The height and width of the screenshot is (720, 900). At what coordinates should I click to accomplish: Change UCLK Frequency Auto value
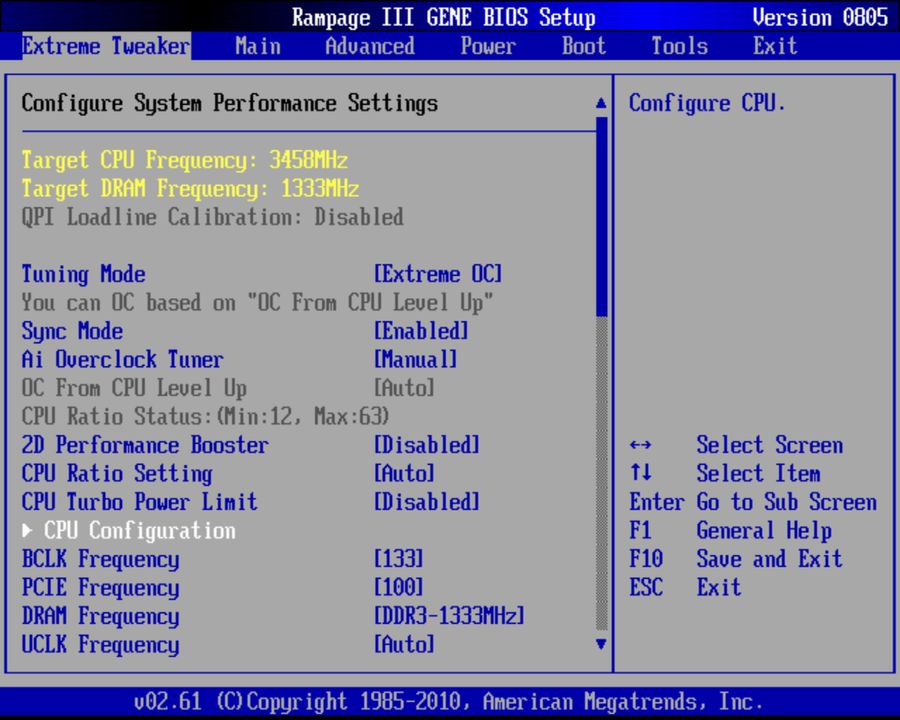[x=404, y=644]
